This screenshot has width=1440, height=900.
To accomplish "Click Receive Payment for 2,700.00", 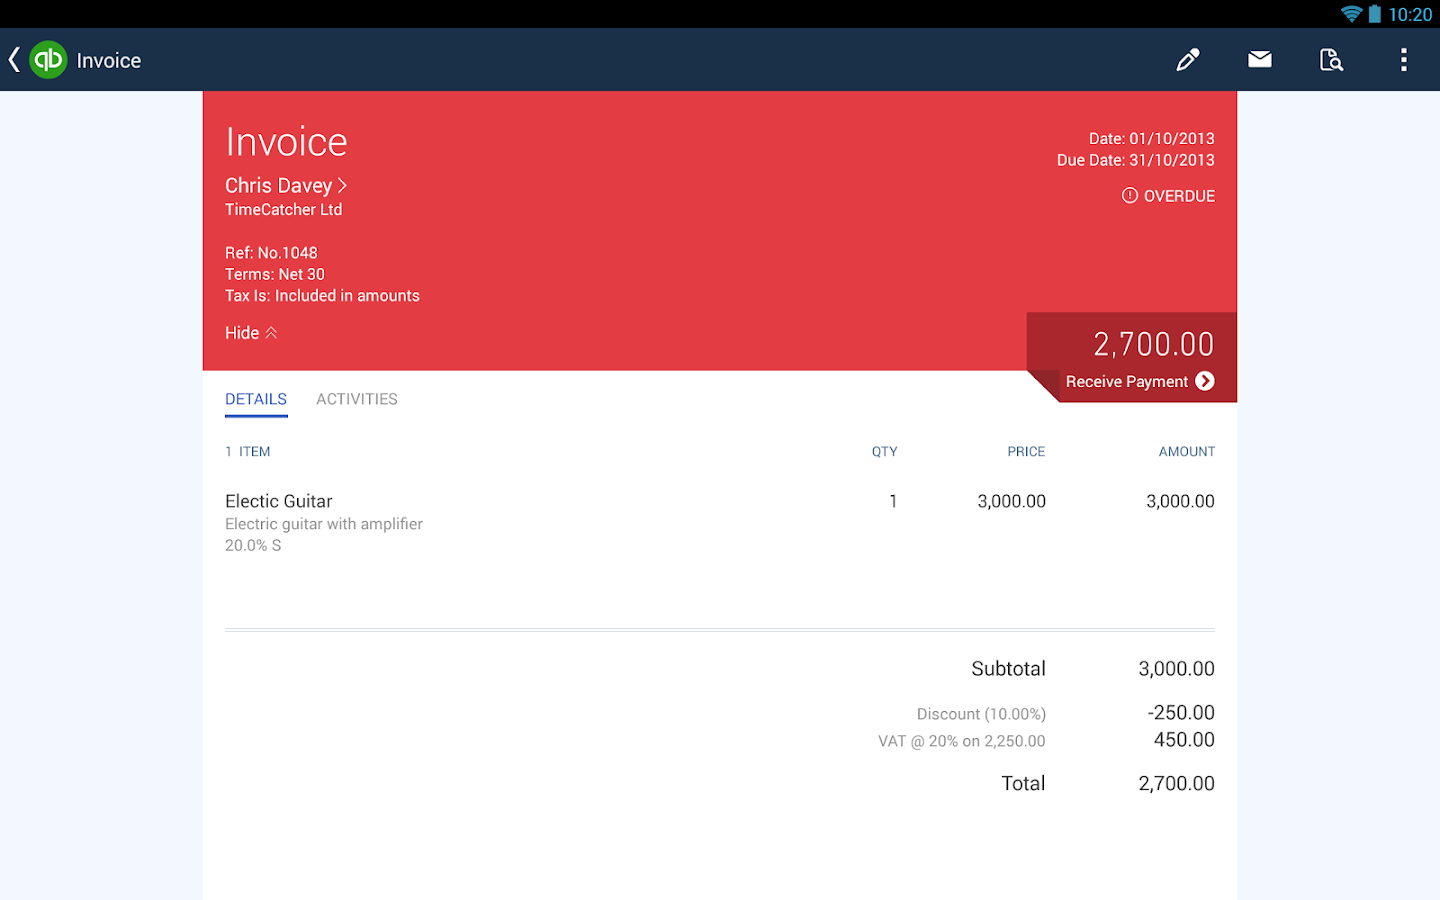I will click(1129, 381).
